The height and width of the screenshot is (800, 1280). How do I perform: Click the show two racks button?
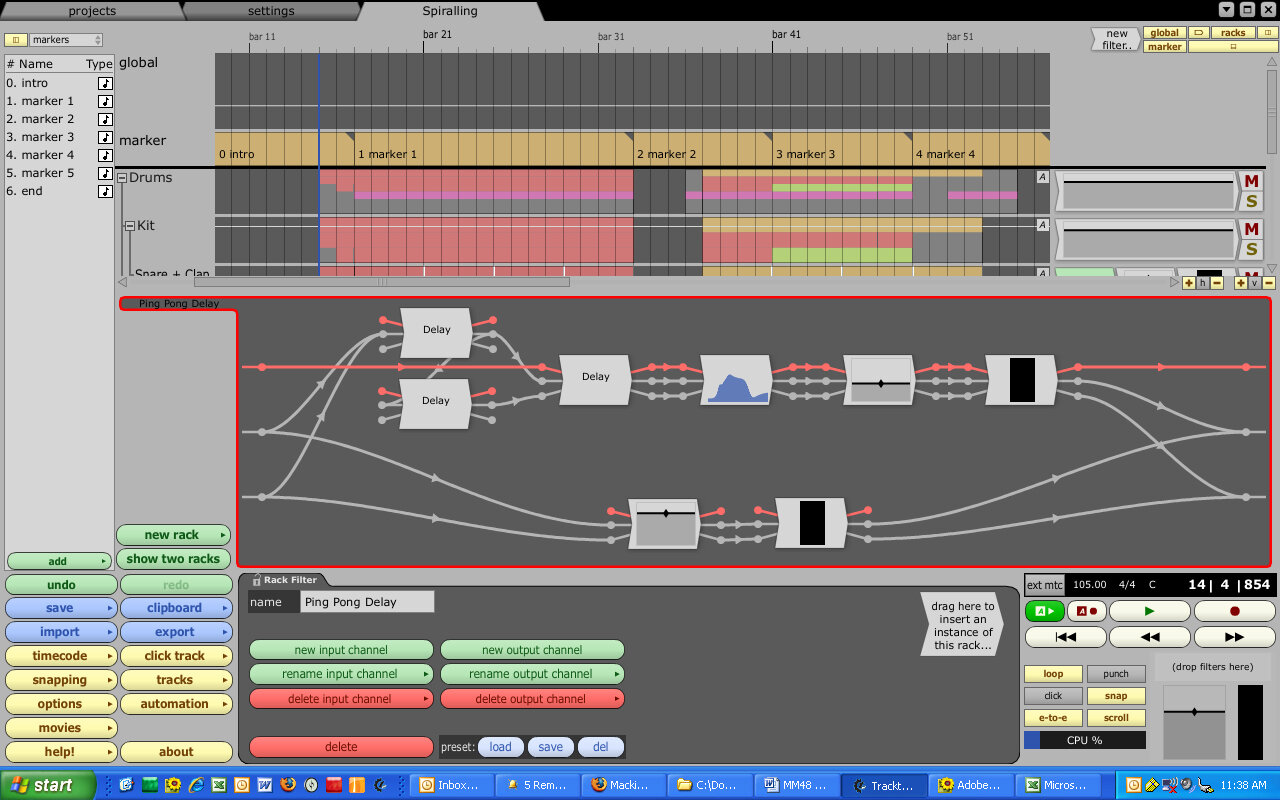pyautogui.click(x=173, y=559)
